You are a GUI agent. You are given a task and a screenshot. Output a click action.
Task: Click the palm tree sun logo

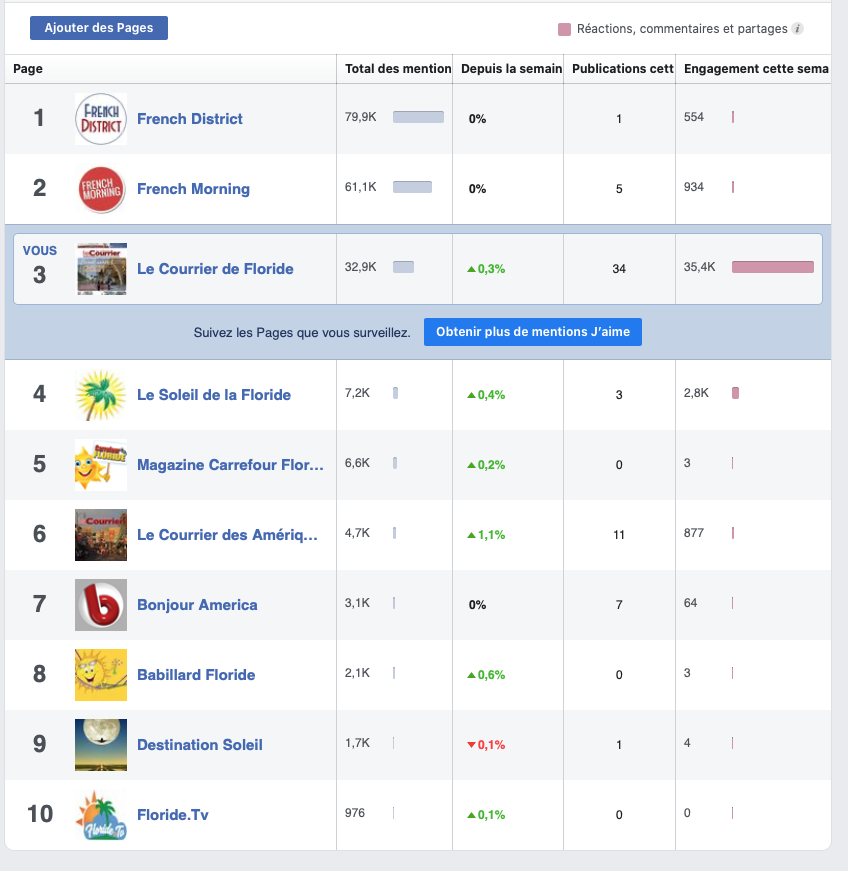point(101,395)
